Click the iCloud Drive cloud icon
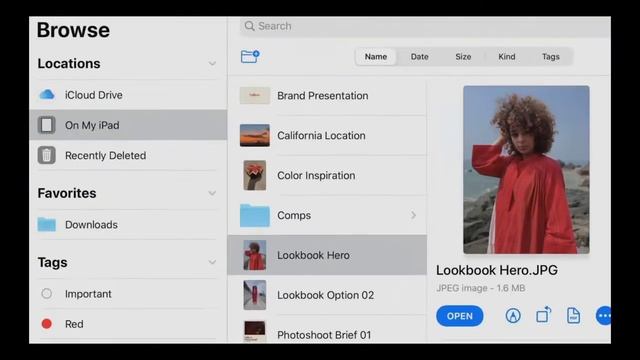The width and height of the screenshot is (640, 360). (47, 95)
